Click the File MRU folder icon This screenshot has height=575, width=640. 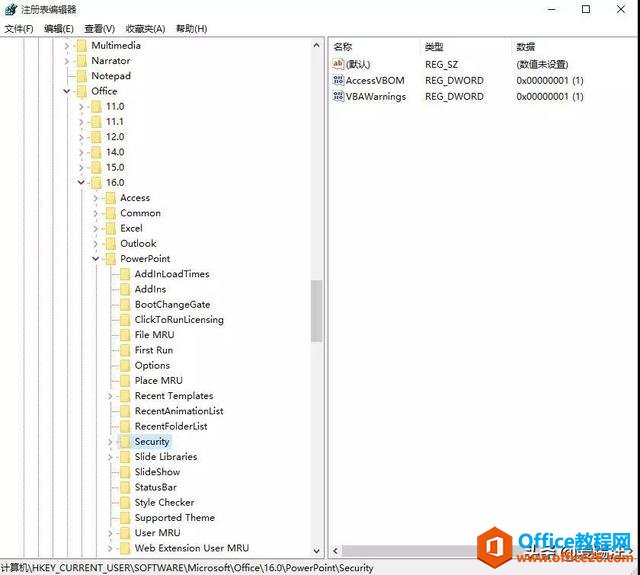pyautogui.click(x=125, y=335)
